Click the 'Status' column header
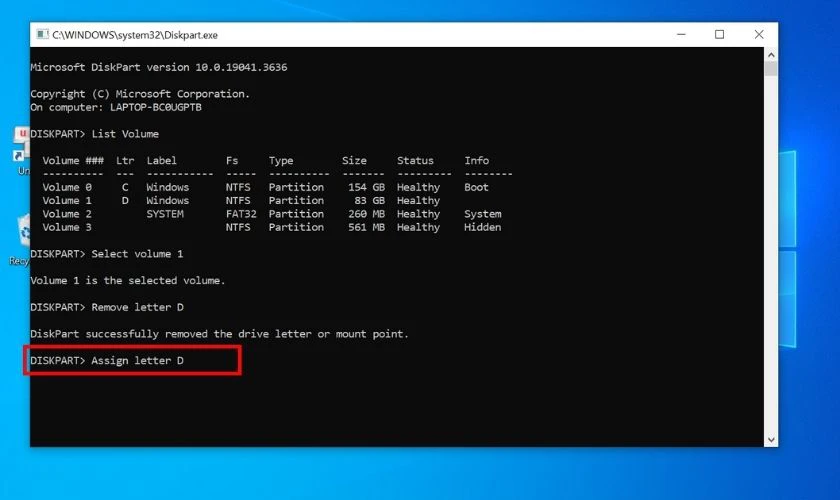The image size is (840, 500). [x=415, y=161]
